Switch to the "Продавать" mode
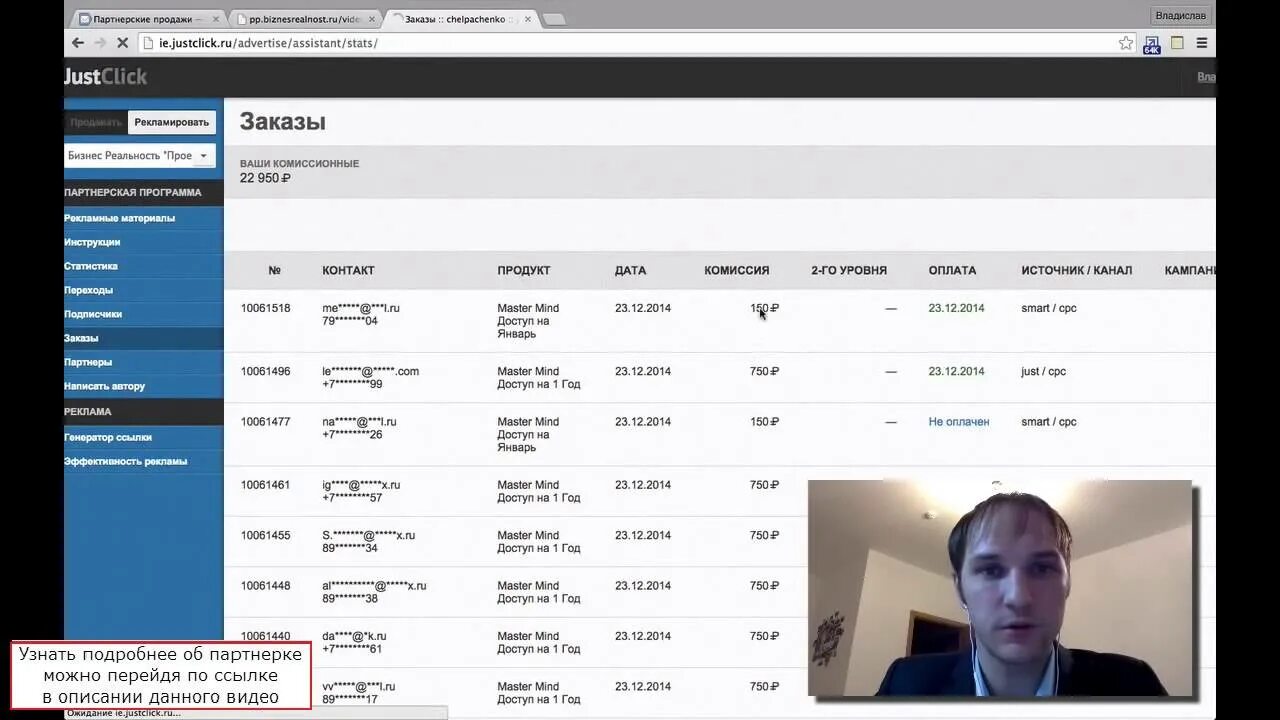1280x720 pixels. tap(96, 122)
